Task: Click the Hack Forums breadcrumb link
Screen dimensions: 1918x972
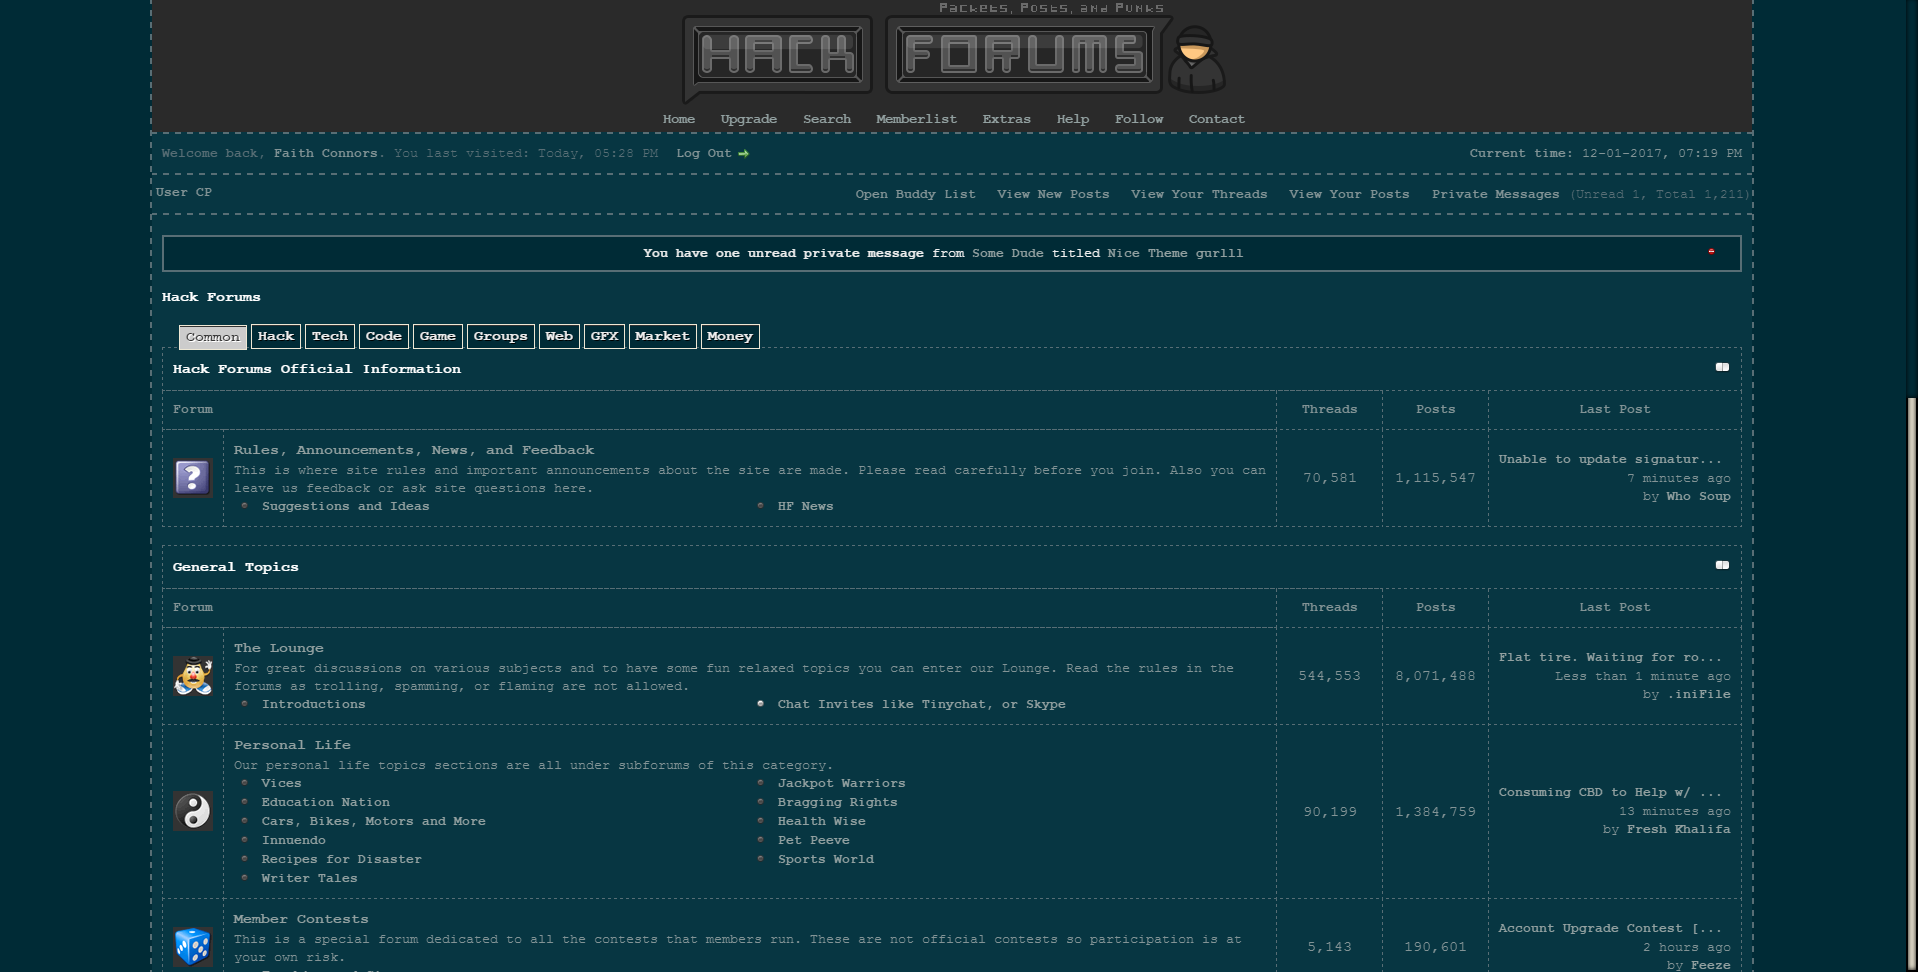Action: [x=211, y=297]
